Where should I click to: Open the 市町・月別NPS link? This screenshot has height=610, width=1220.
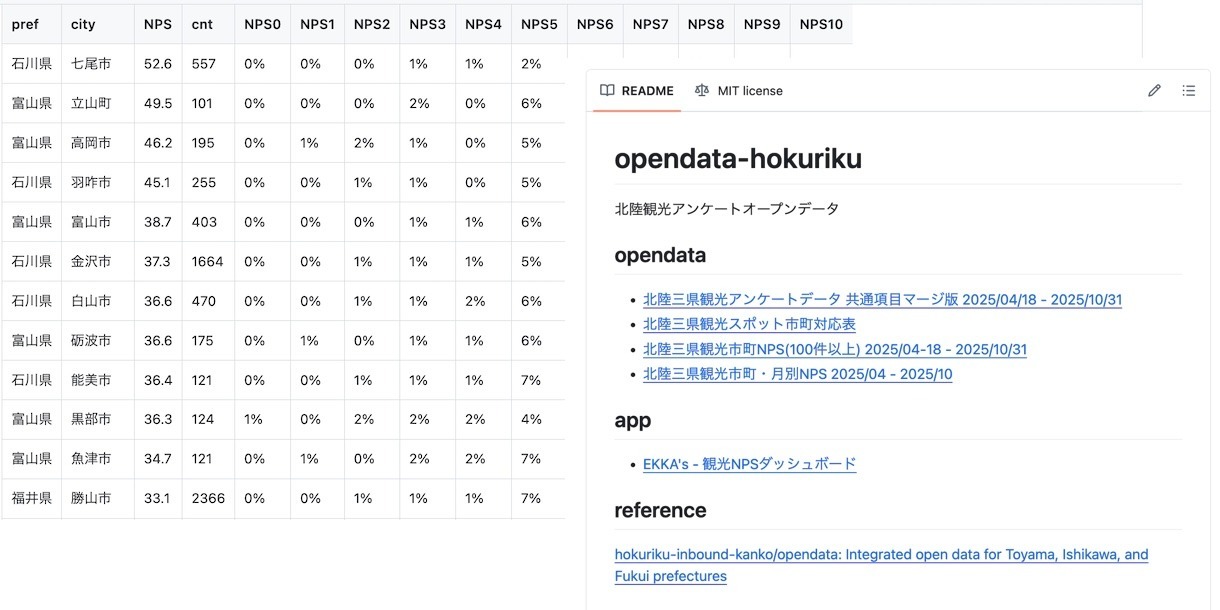[x=797, y=375]
